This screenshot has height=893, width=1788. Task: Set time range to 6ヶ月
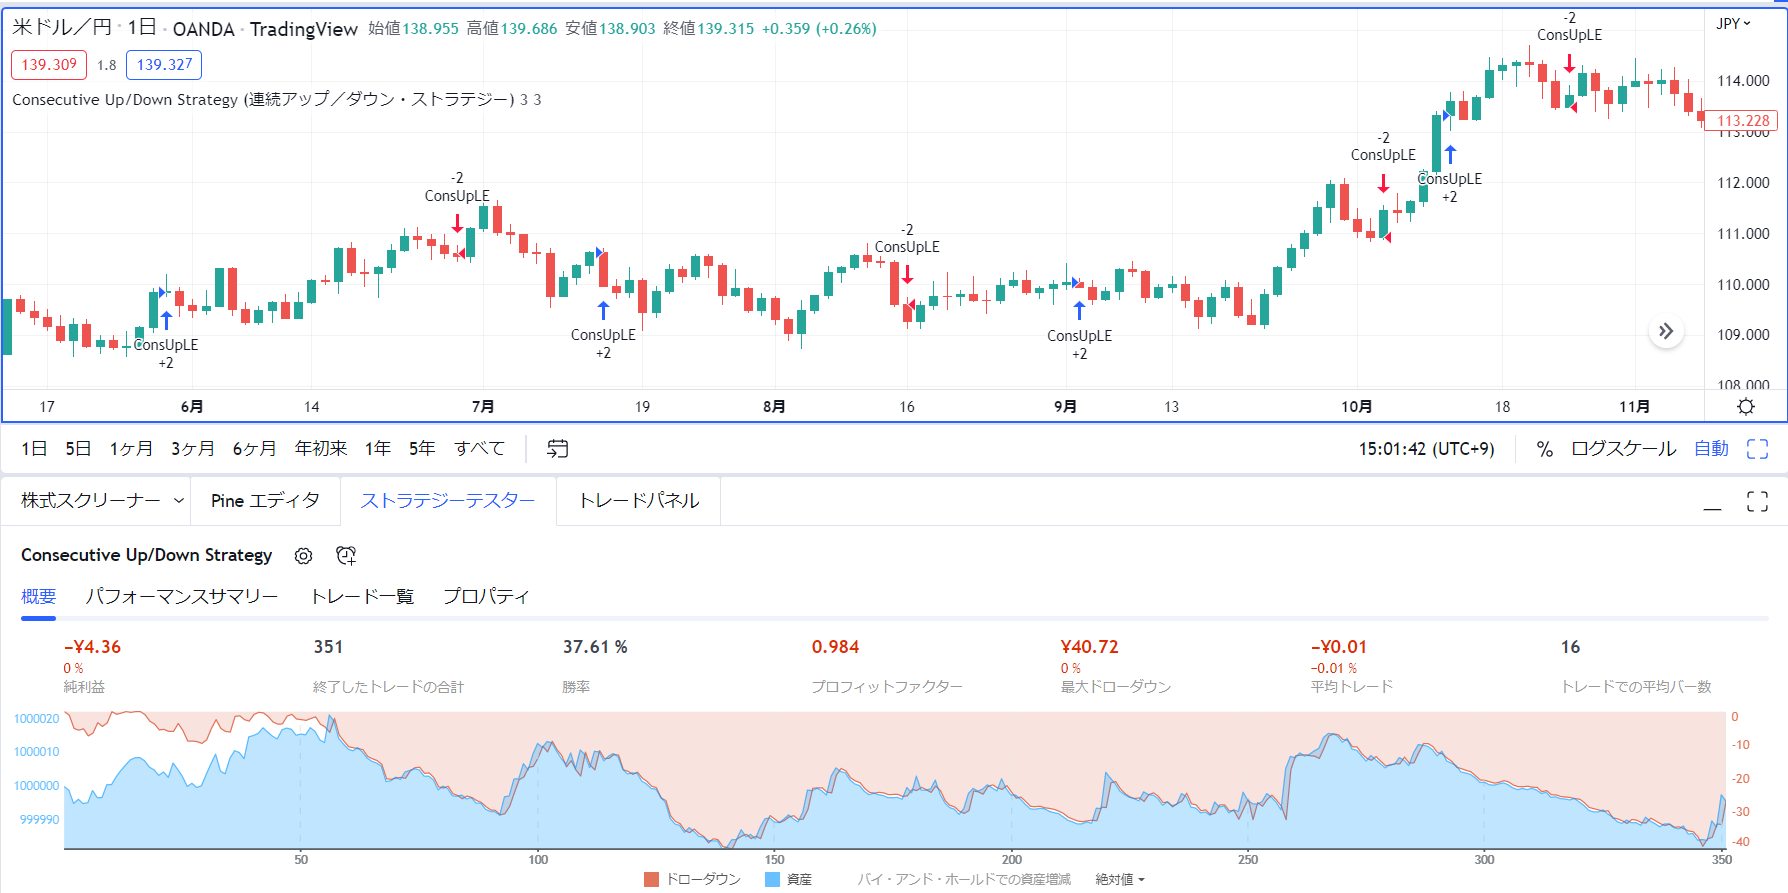(x=254, y=449)
